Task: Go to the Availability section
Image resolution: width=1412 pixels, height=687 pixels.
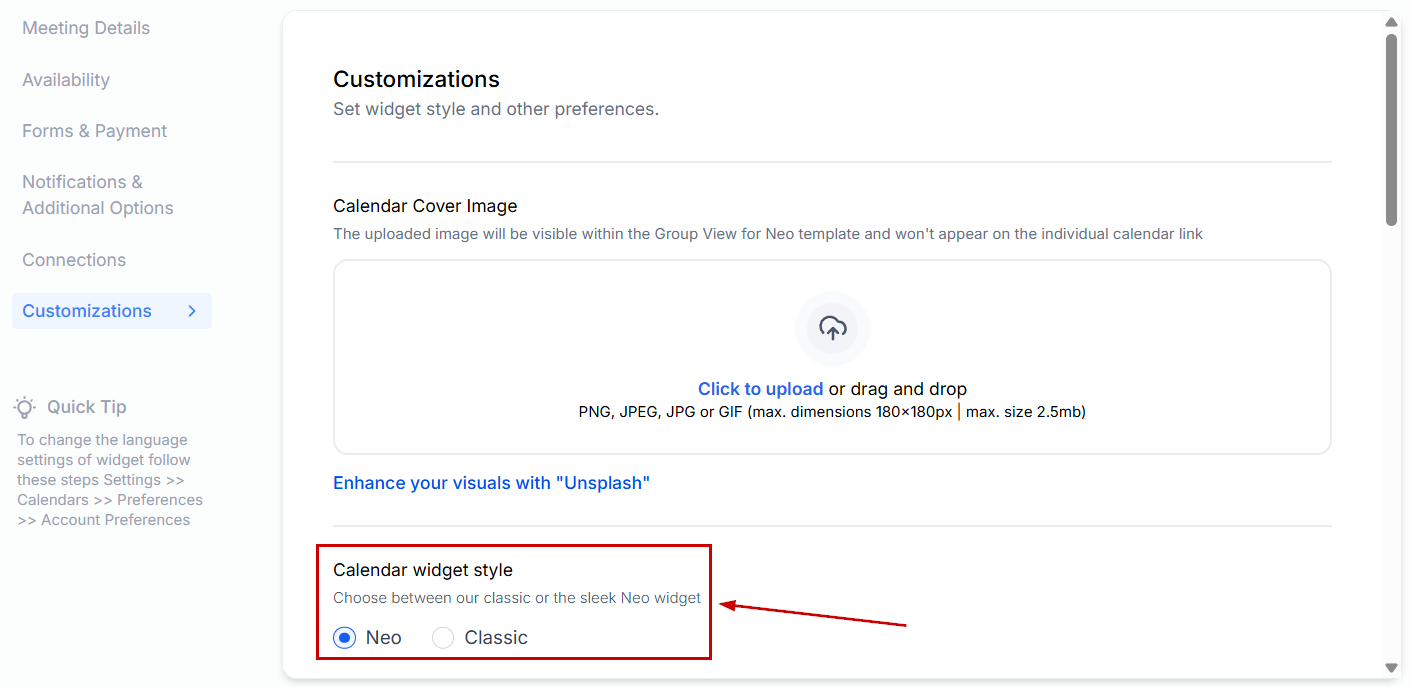Action: (66, 80)
